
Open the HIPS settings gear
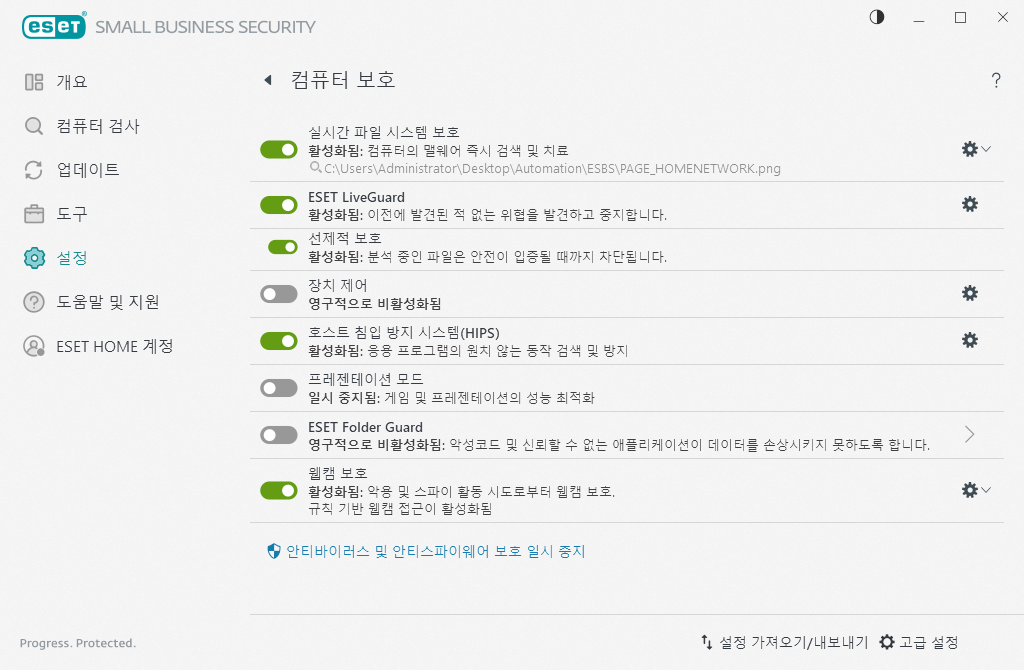(969, 340)
